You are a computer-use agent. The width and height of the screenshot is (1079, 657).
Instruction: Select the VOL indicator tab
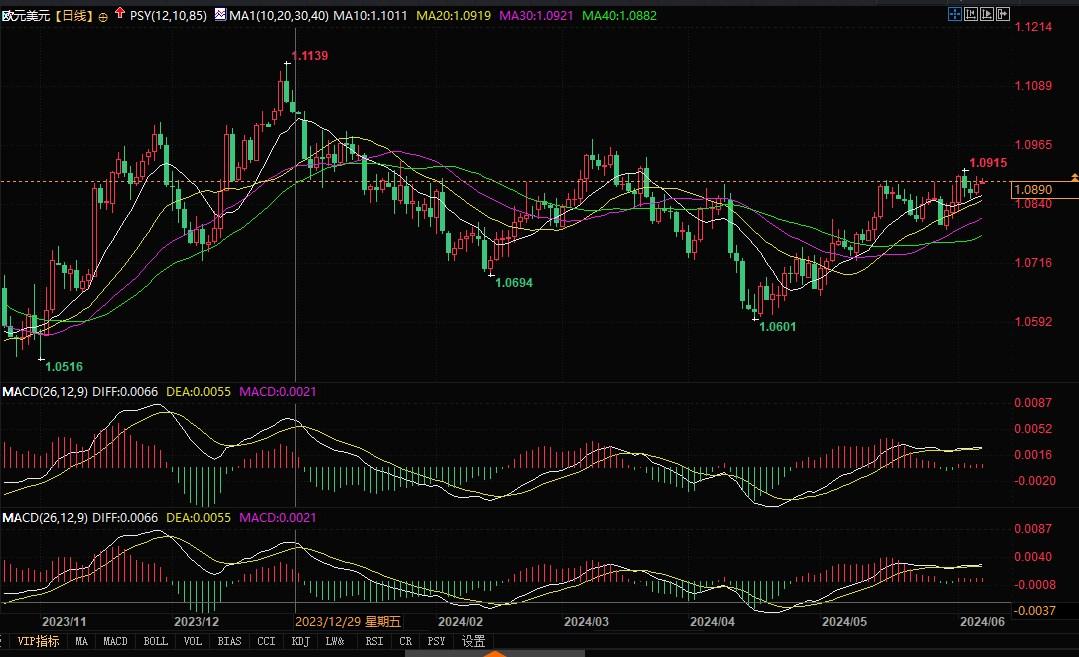click(x=193, y=641)
